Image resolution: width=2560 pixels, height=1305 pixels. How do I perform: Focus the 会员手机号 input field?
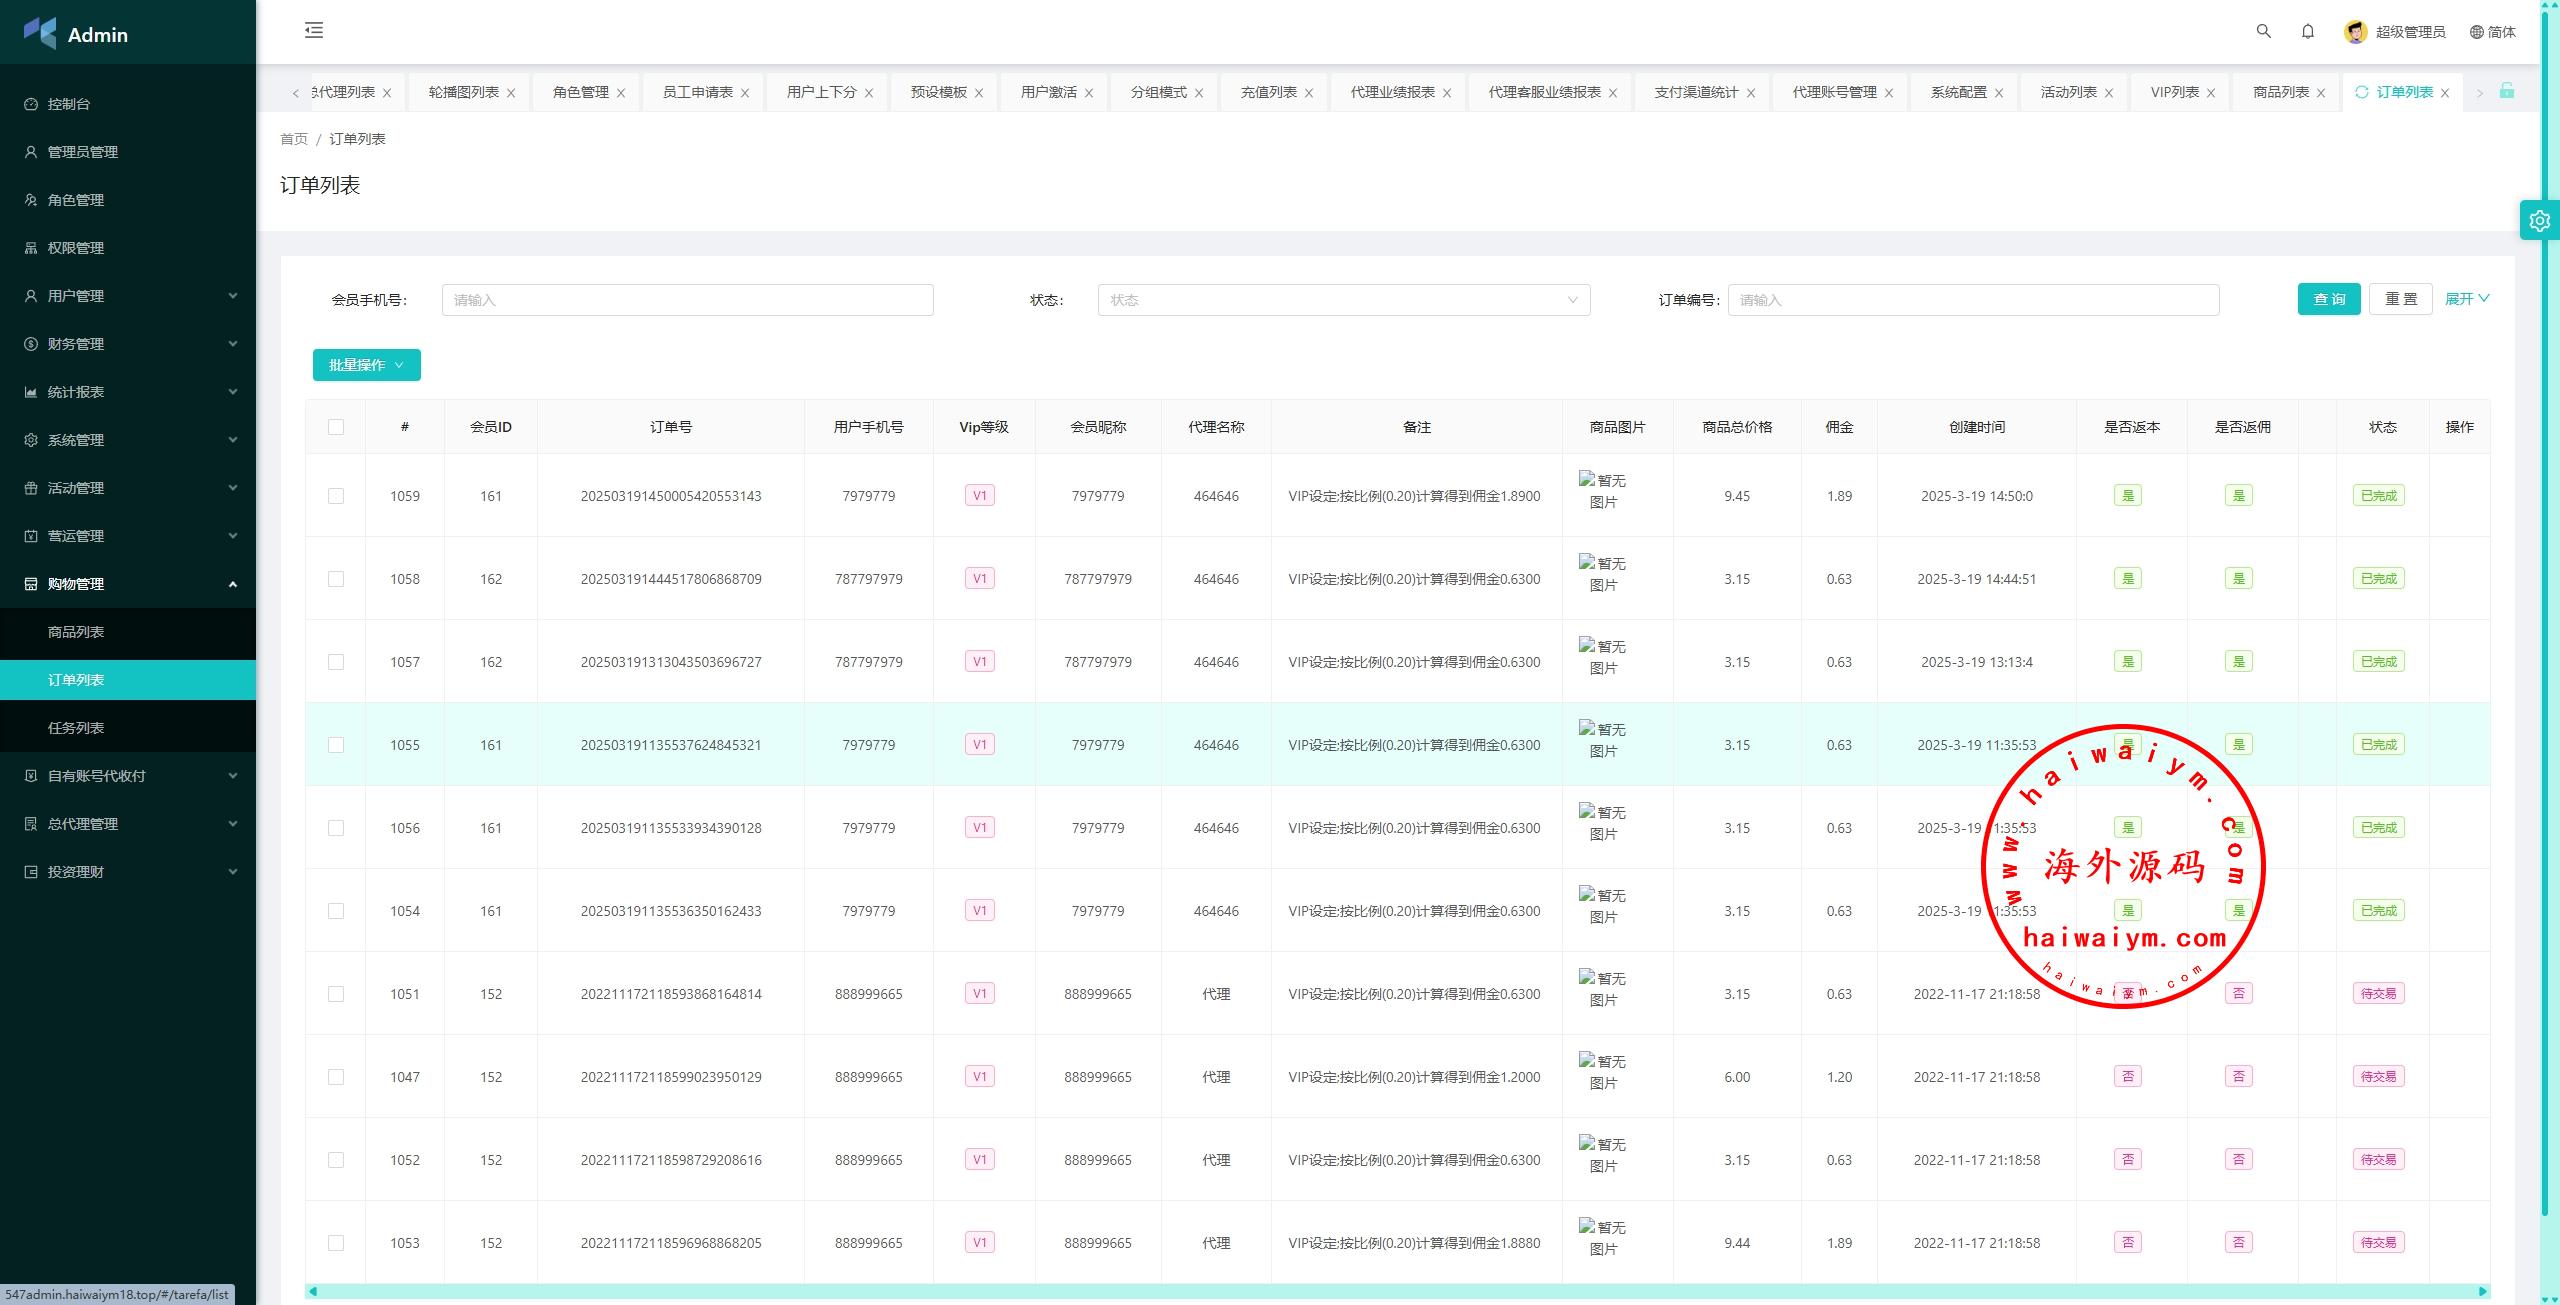[x=687, y=300]
